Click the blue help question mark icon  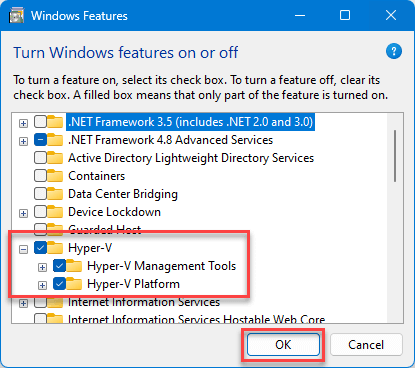[394, 51]
